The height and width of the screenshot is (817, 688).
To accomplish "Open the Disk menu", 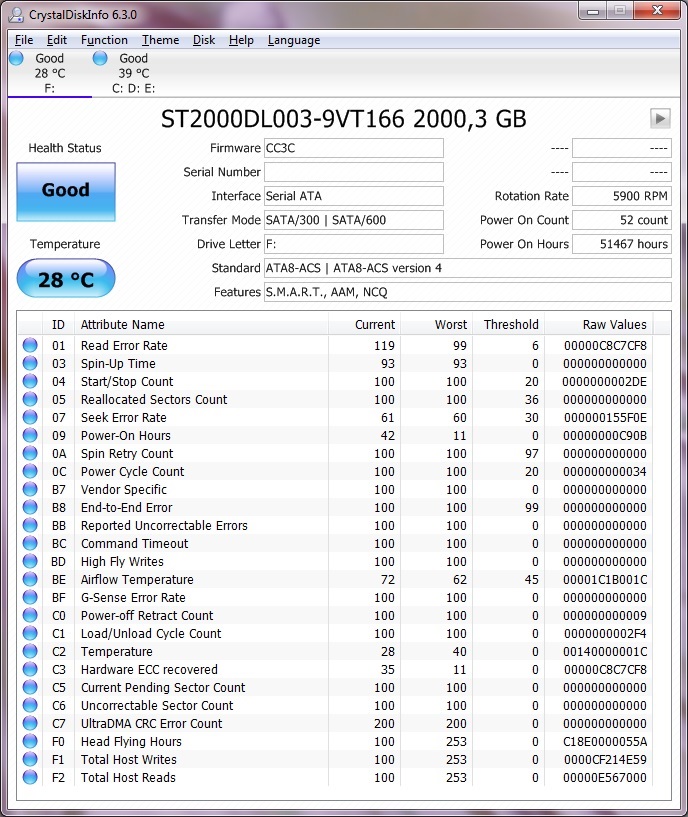I will (204, 40).
